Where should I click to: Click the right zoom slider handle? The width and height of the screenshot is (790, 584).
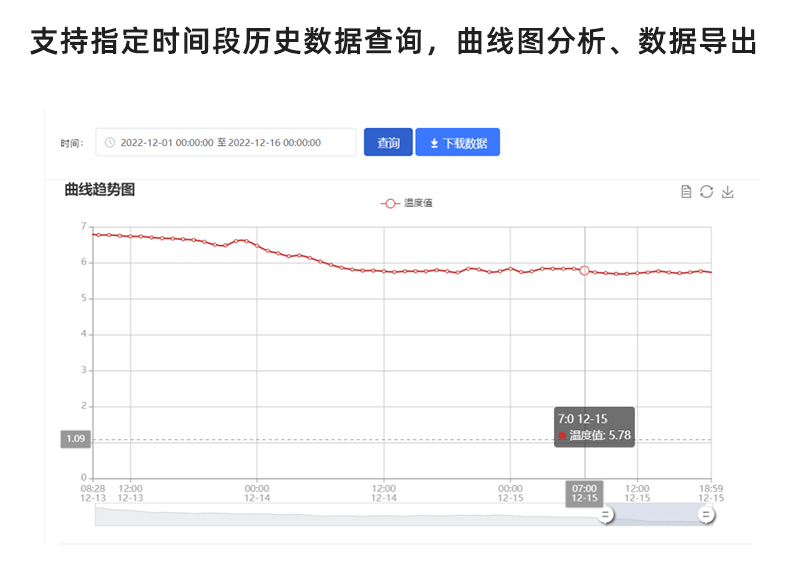pos(706,515)
